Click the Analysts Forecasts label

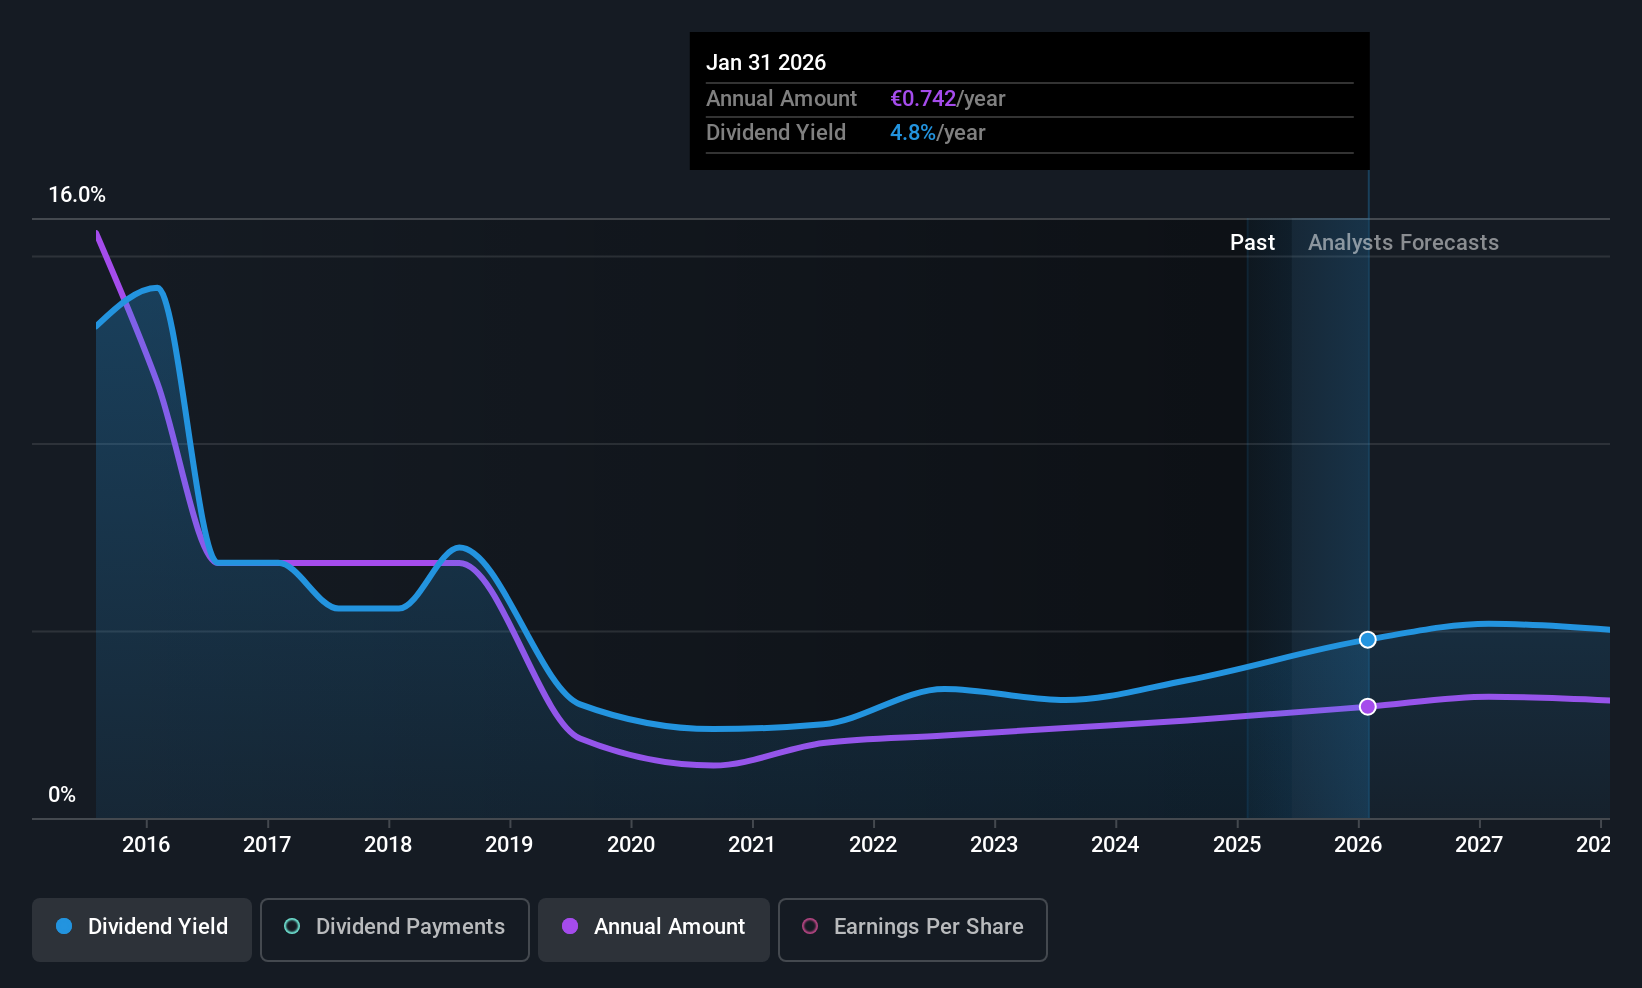pyautogui.click(x=1403, y=243)
